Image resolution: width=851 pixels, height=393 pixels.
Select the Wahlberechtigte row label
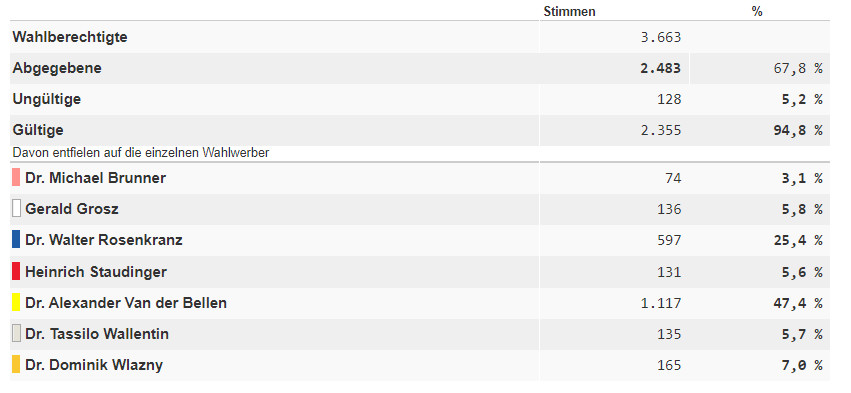[x=70, y=37]
